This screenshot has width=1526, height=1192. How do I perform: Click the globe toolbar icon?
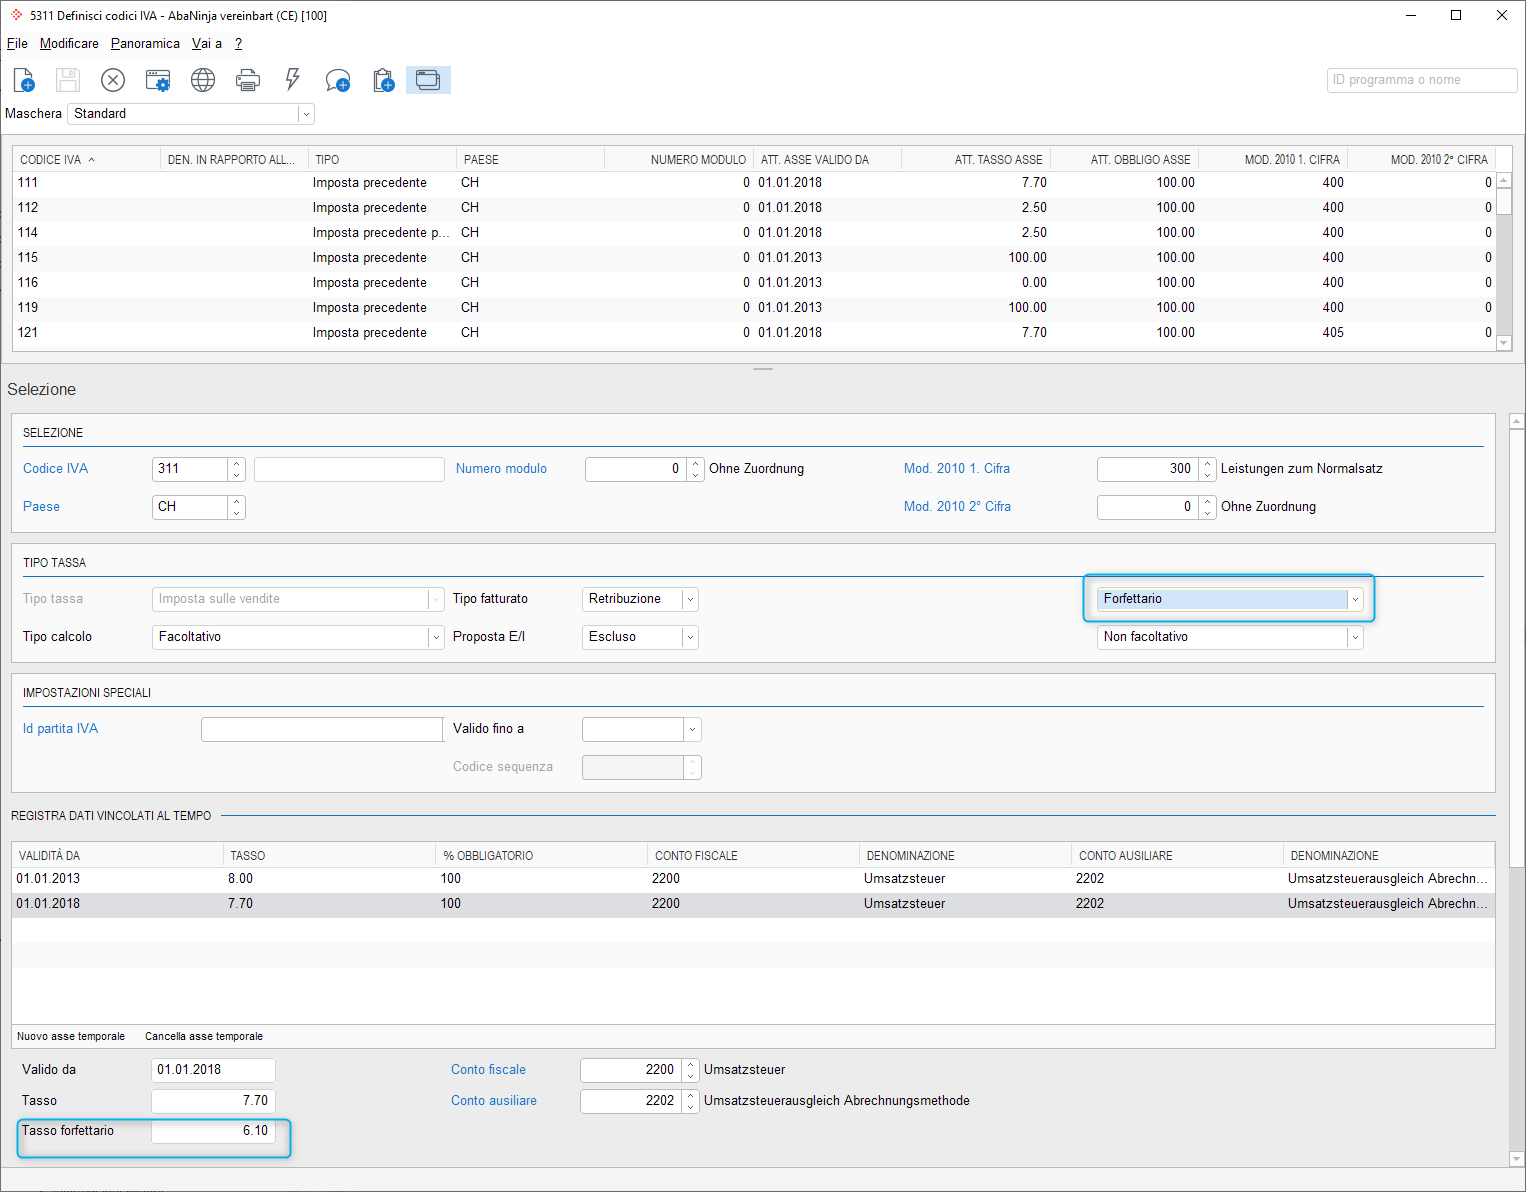[203, 80]
